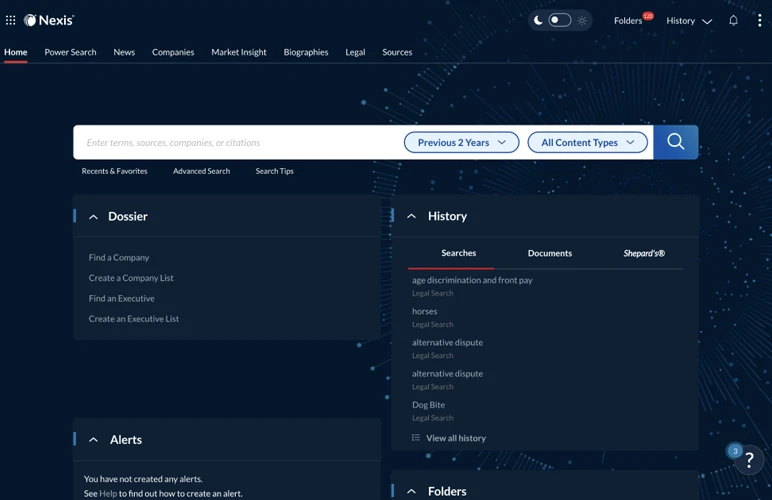This screenshot has height=500, width=772.
Task: Click the magnifying glass search button
Action: 675,142
